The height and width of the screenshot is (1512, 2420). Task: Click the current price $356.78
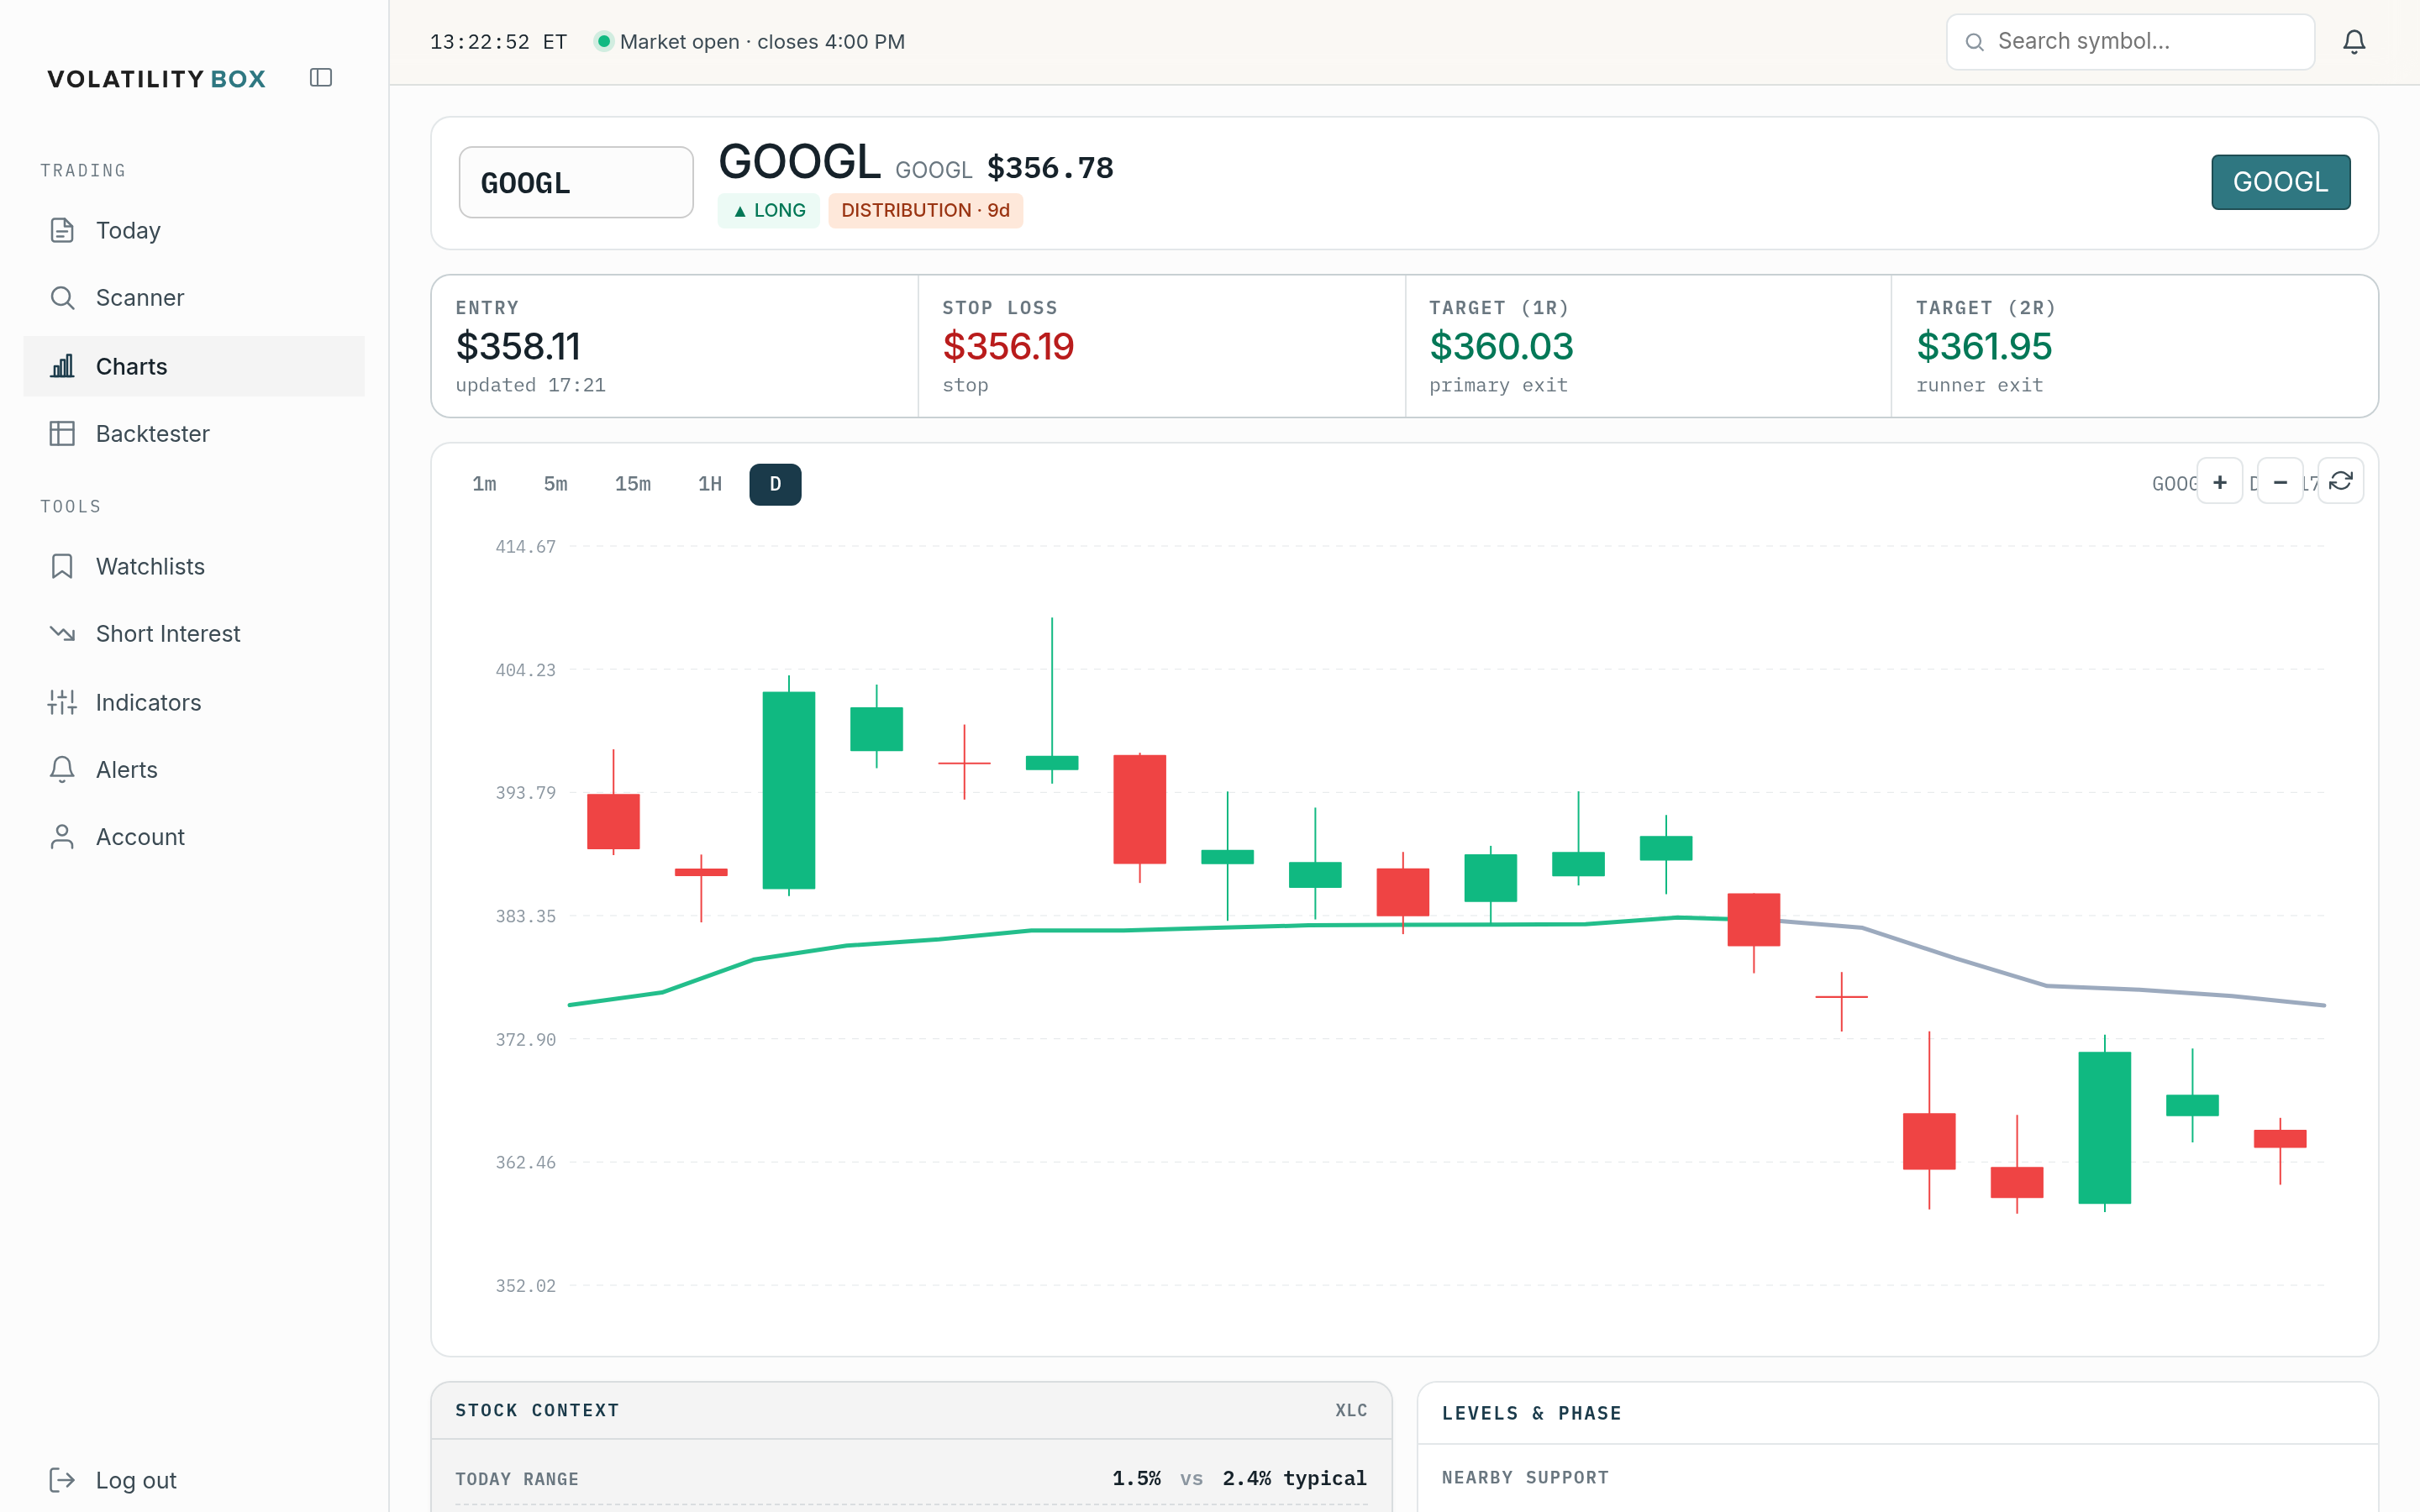pyautogui.click(x=1050, y=168)
